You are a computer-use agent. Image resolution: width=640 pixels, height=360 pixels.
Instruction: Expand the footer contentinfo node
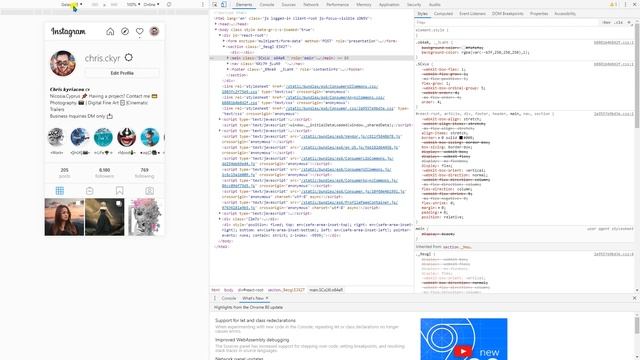click(x=228, y=69)
